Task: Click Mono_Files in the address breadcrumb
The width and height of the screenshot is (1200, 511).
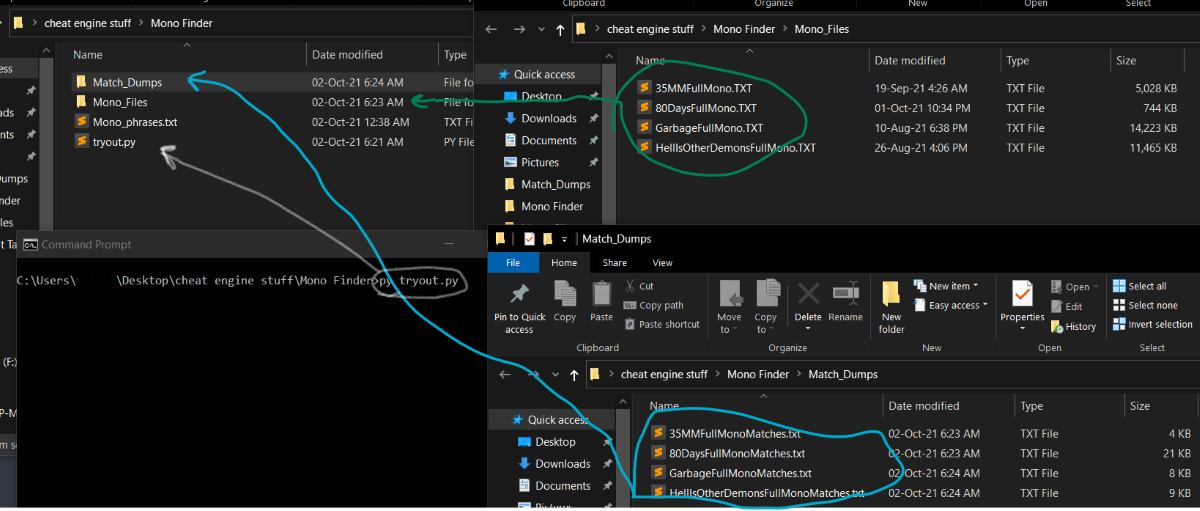Action: tap(821, 29)
